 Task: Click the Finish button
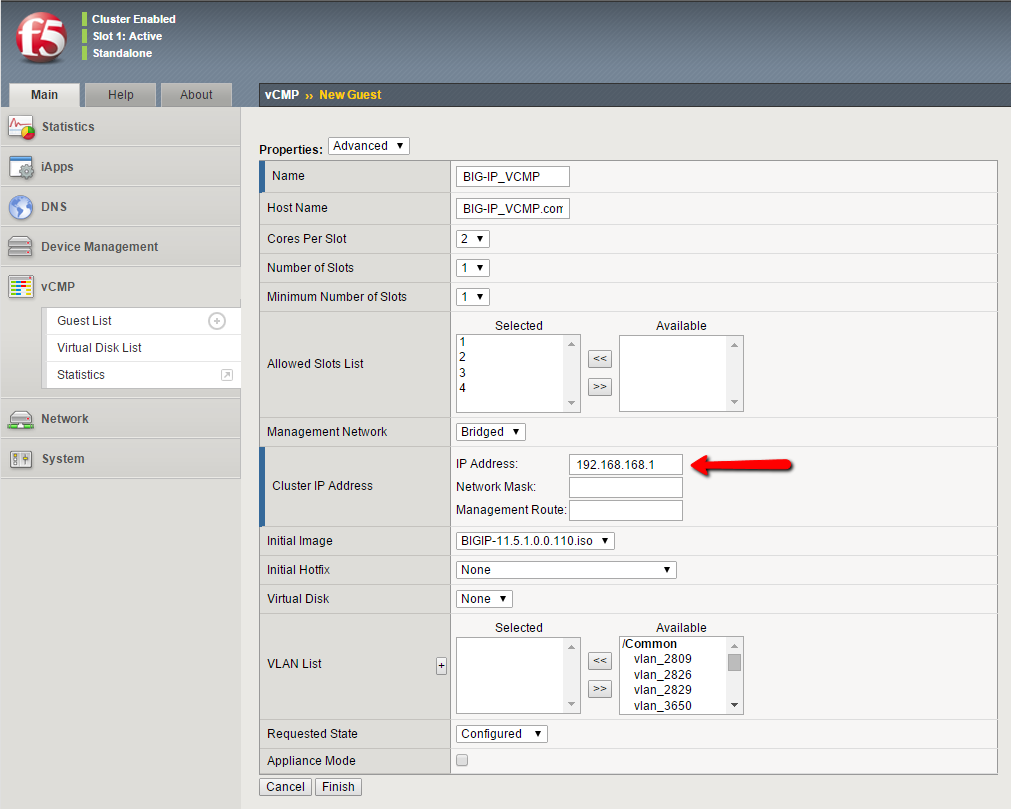pyautogui.click(x=338, y=787)
